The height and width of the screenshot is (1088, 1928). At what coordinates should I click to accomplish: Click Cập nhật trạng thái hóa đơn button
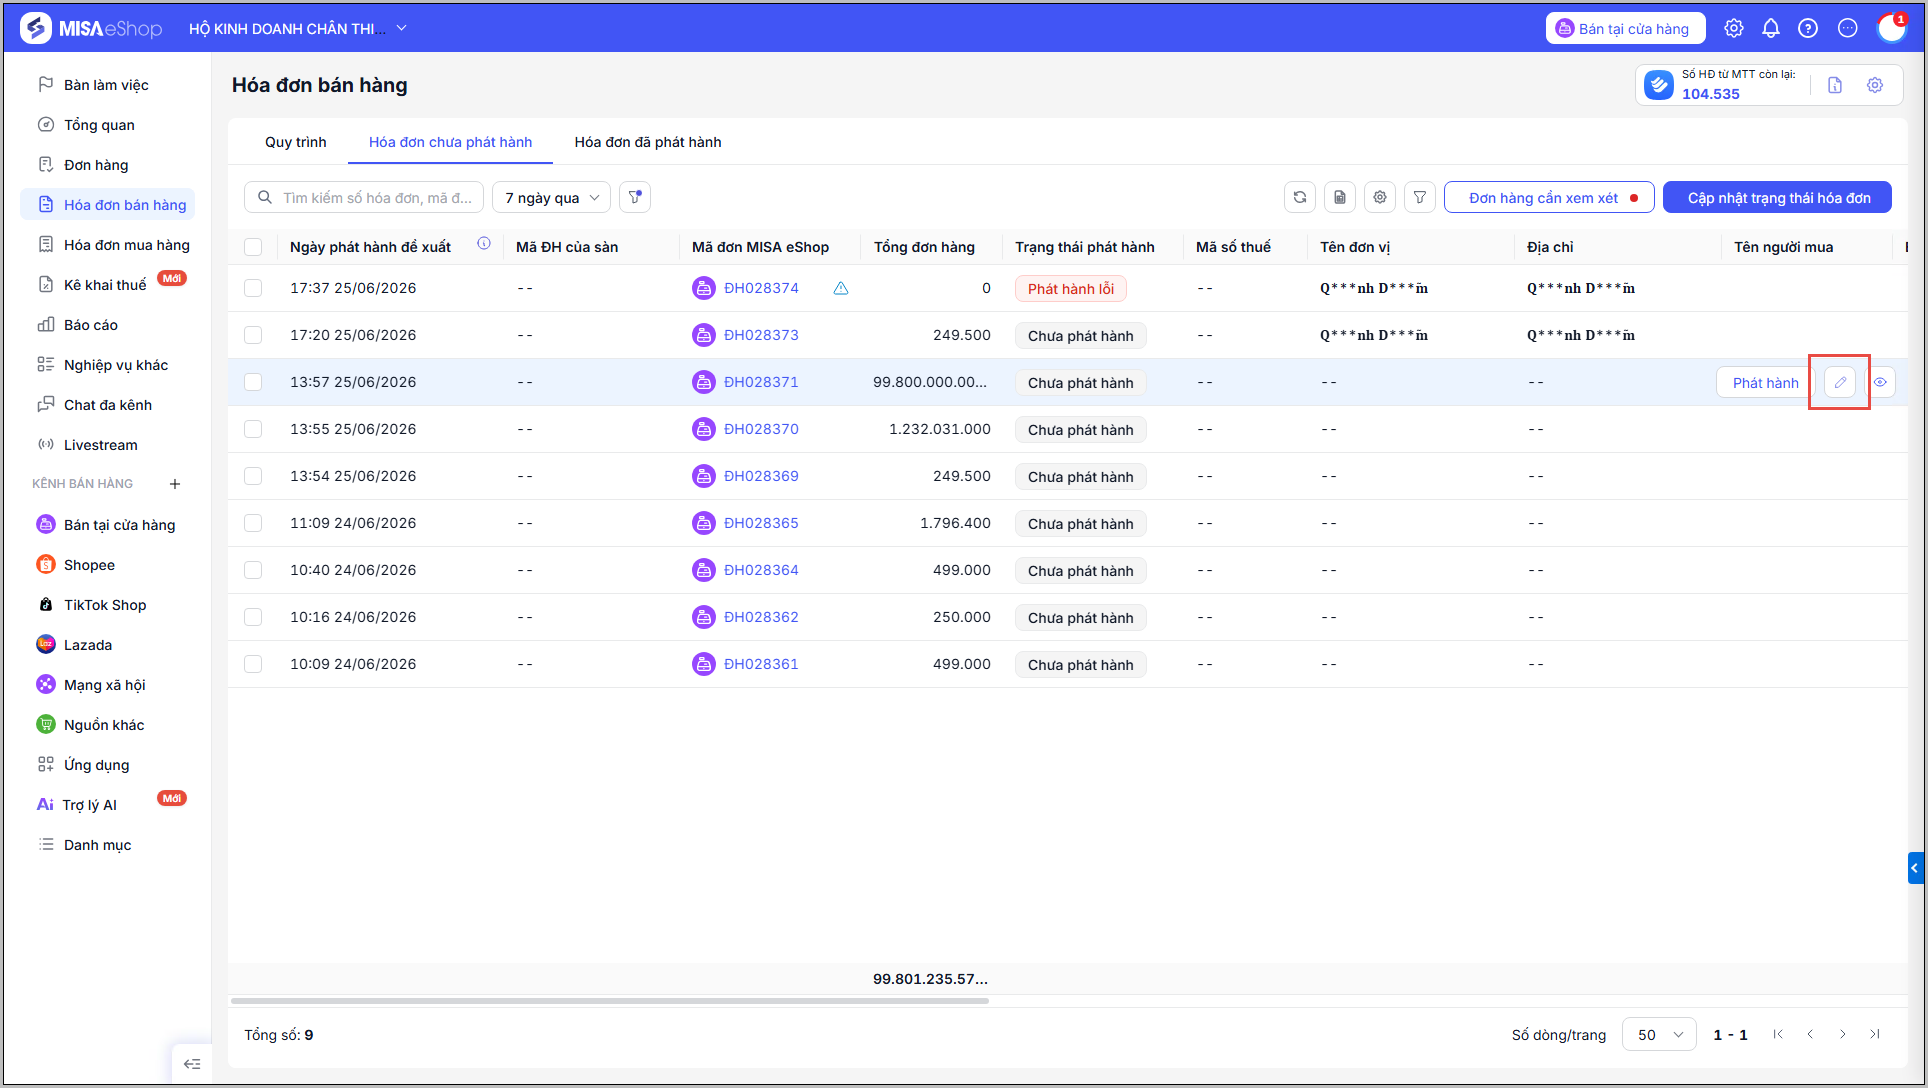tap(1778, 197)
